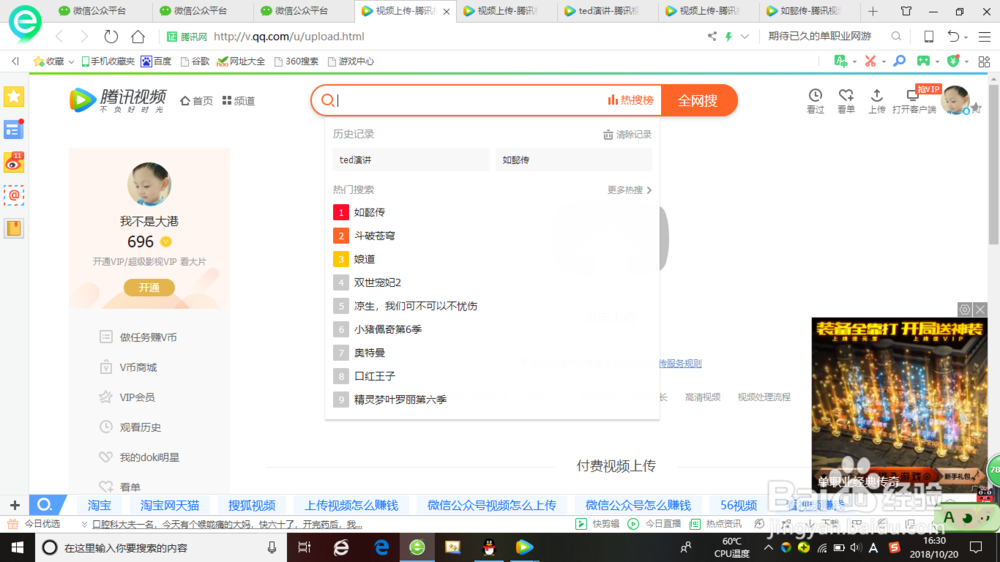
Task: Click the game advertisement image
Action: click(x=899, y=404)
